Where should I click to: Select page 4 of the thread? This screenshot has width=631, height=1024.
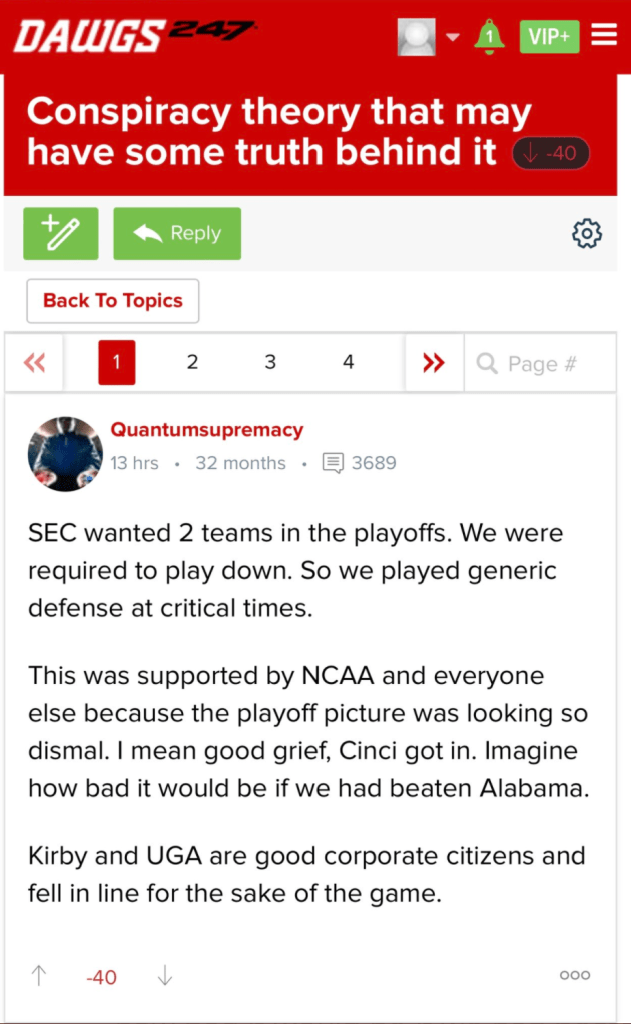[x=348, y=363]
